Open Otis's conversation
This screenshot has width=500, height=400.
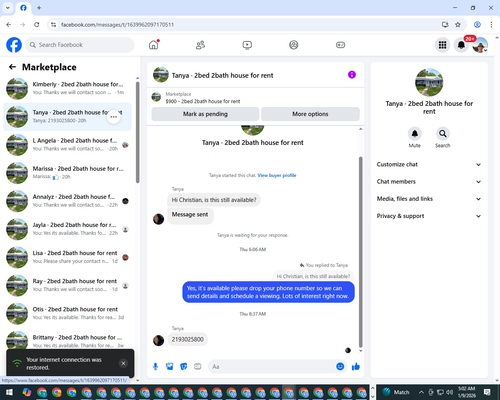(x=67, y=313)
